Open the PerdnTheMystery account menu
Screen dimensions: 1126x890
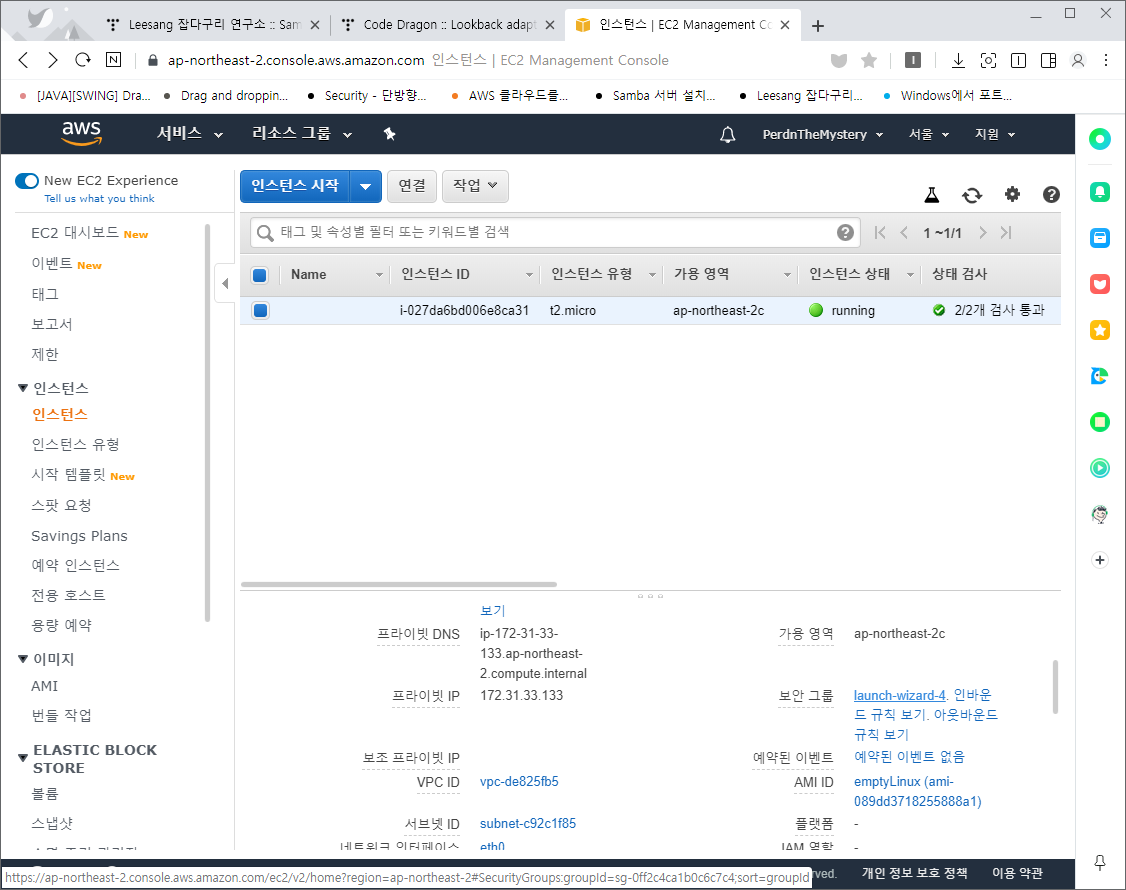[823, 134]
